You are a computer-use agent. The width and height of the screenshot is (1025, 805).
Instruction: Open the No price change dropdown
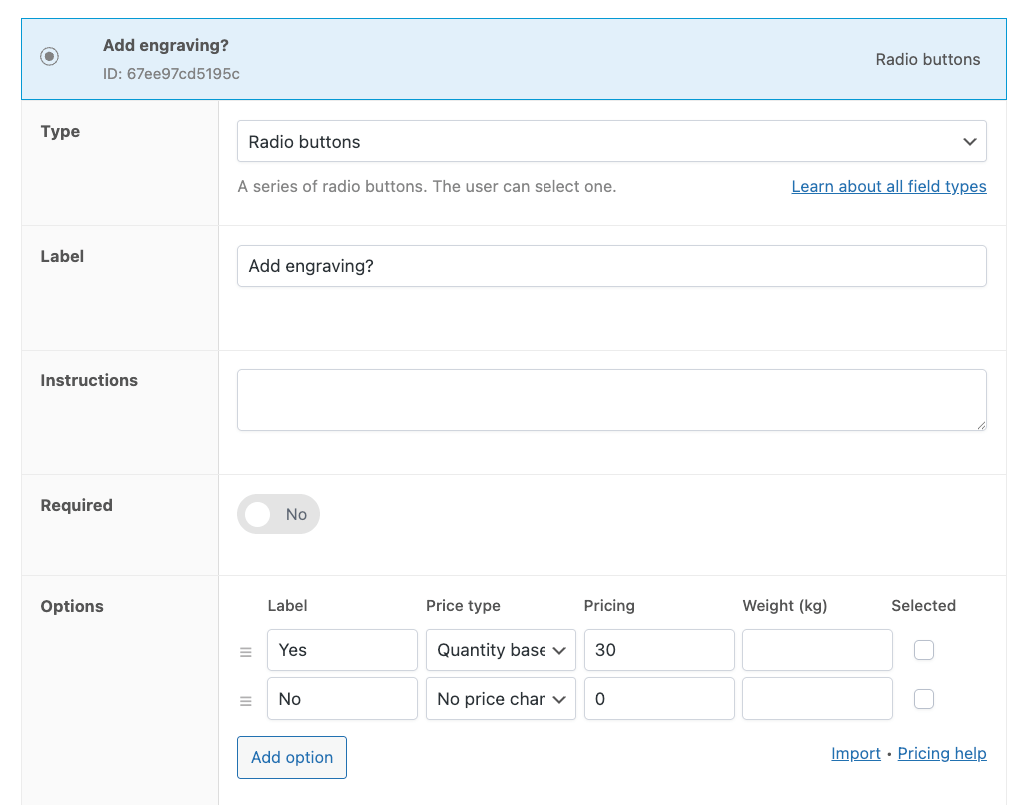tap(501, 699)
